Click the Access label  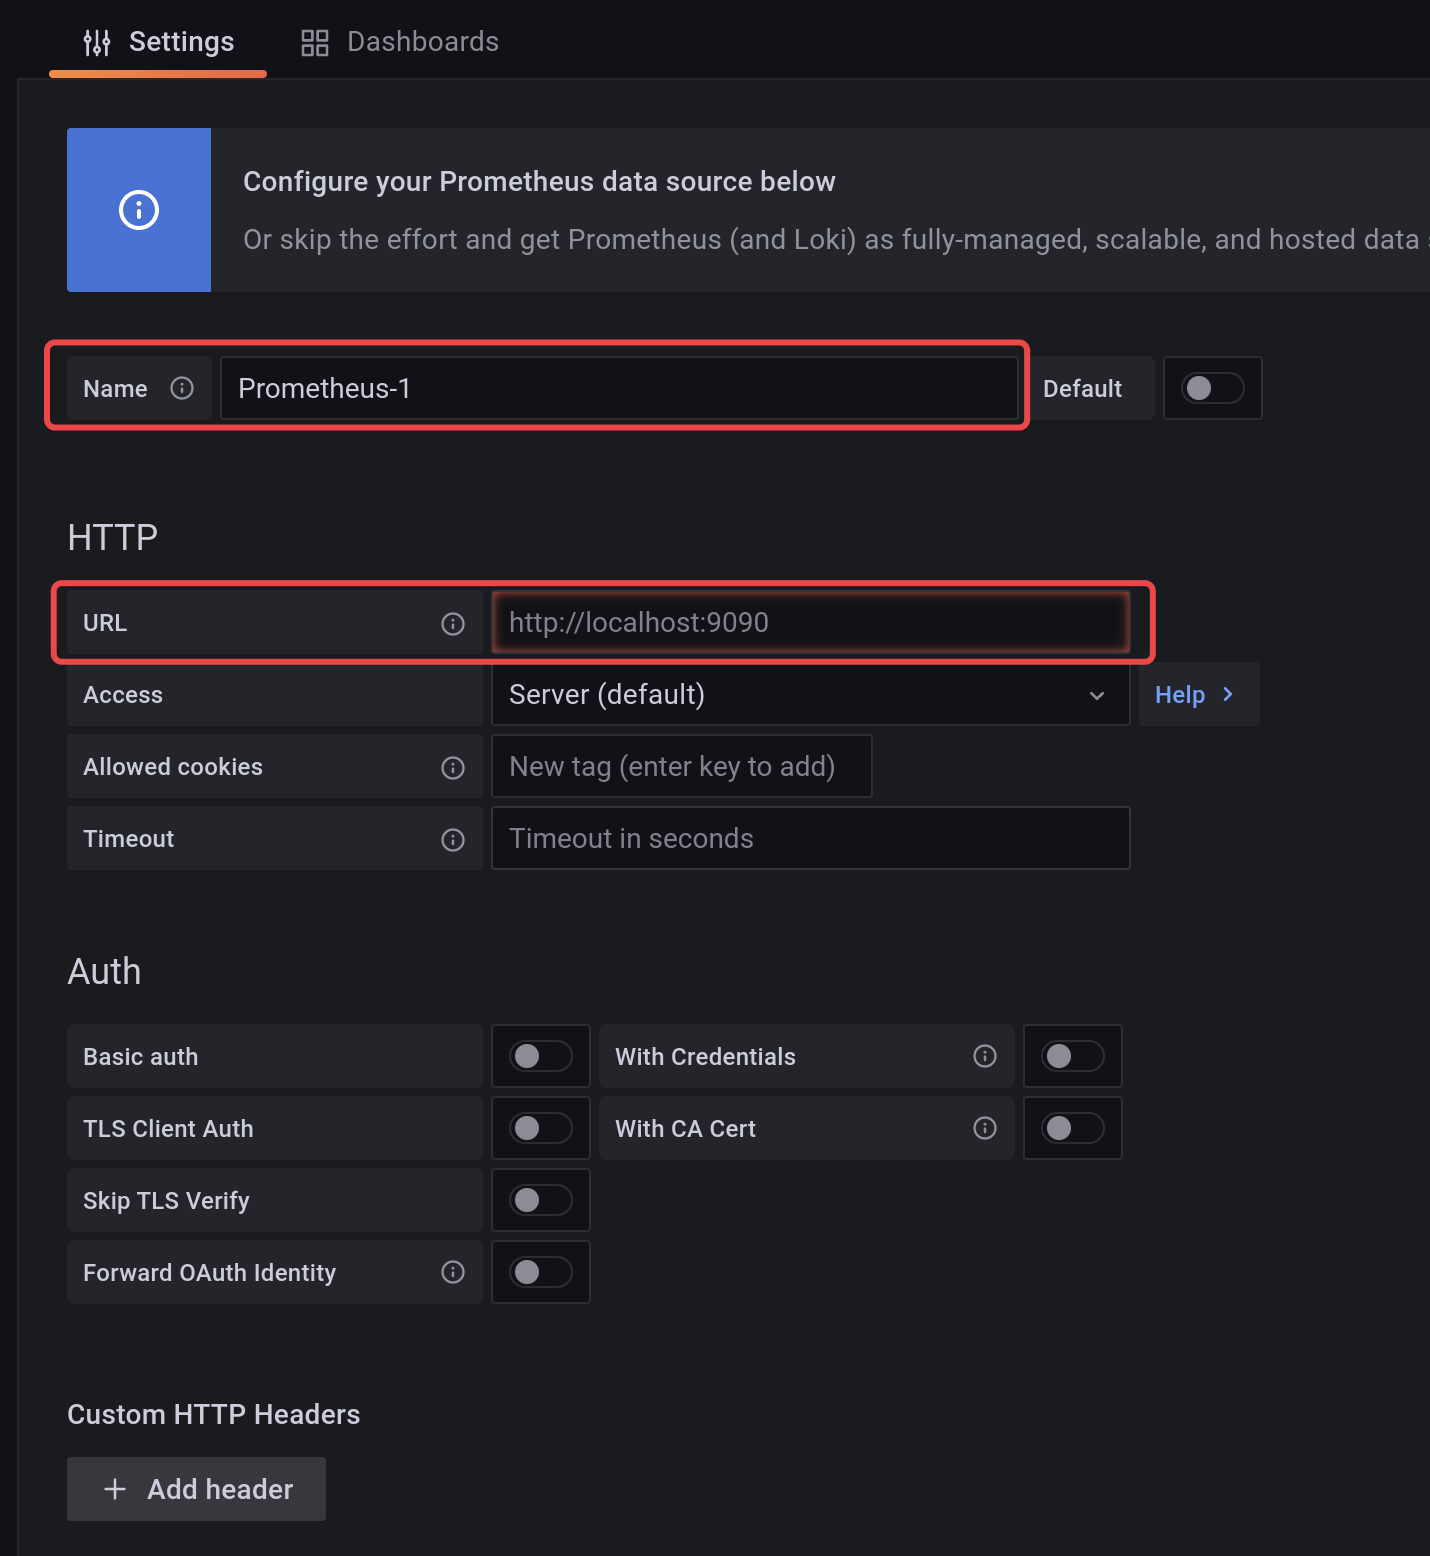123,694
